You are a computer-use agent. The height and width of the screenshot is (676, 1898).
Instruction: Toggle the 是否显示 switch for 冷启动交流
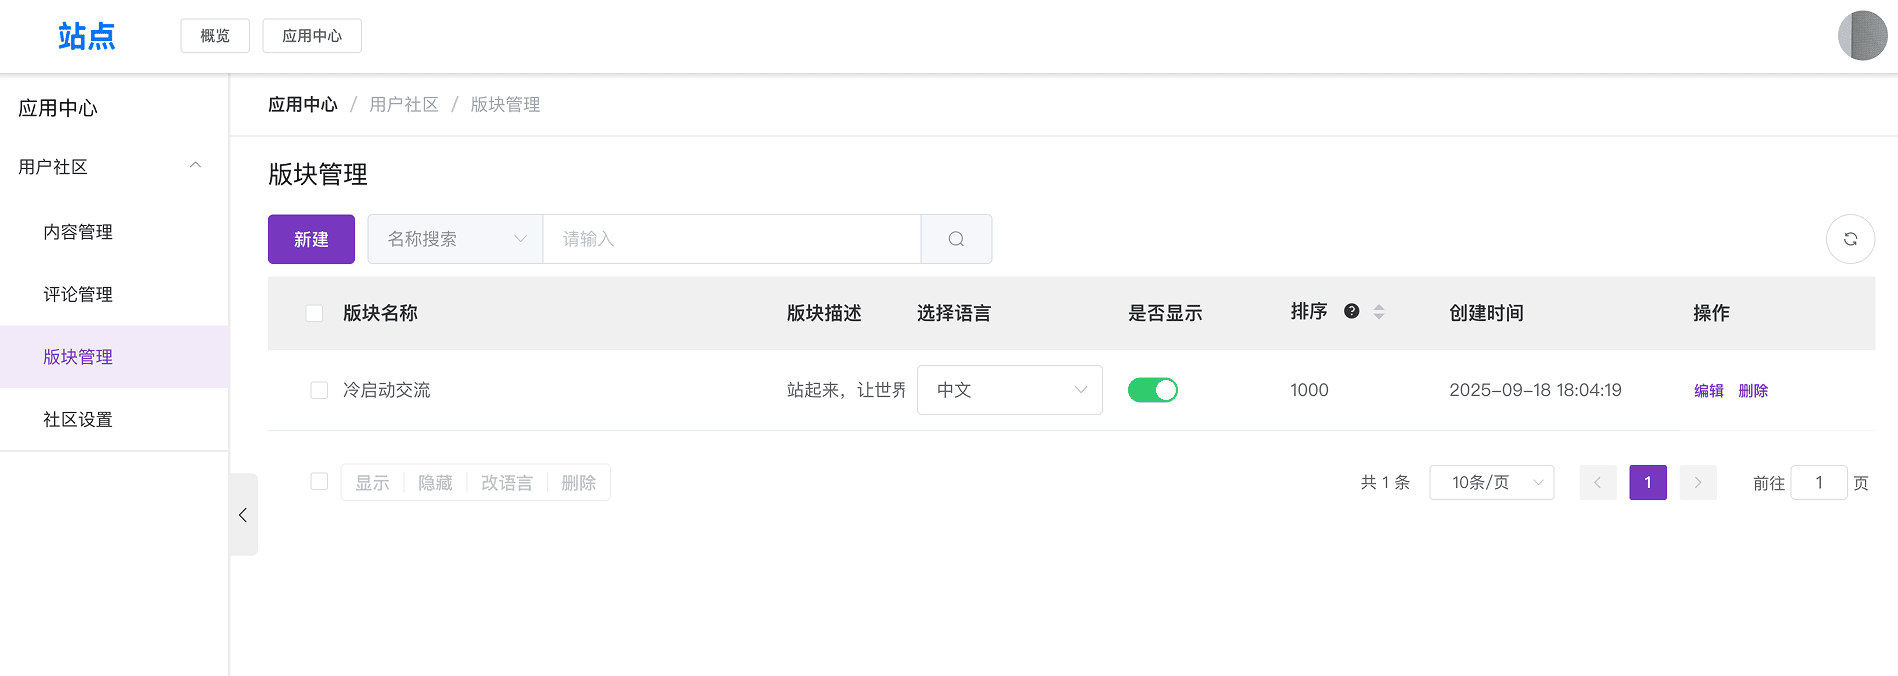point(1153,390)
